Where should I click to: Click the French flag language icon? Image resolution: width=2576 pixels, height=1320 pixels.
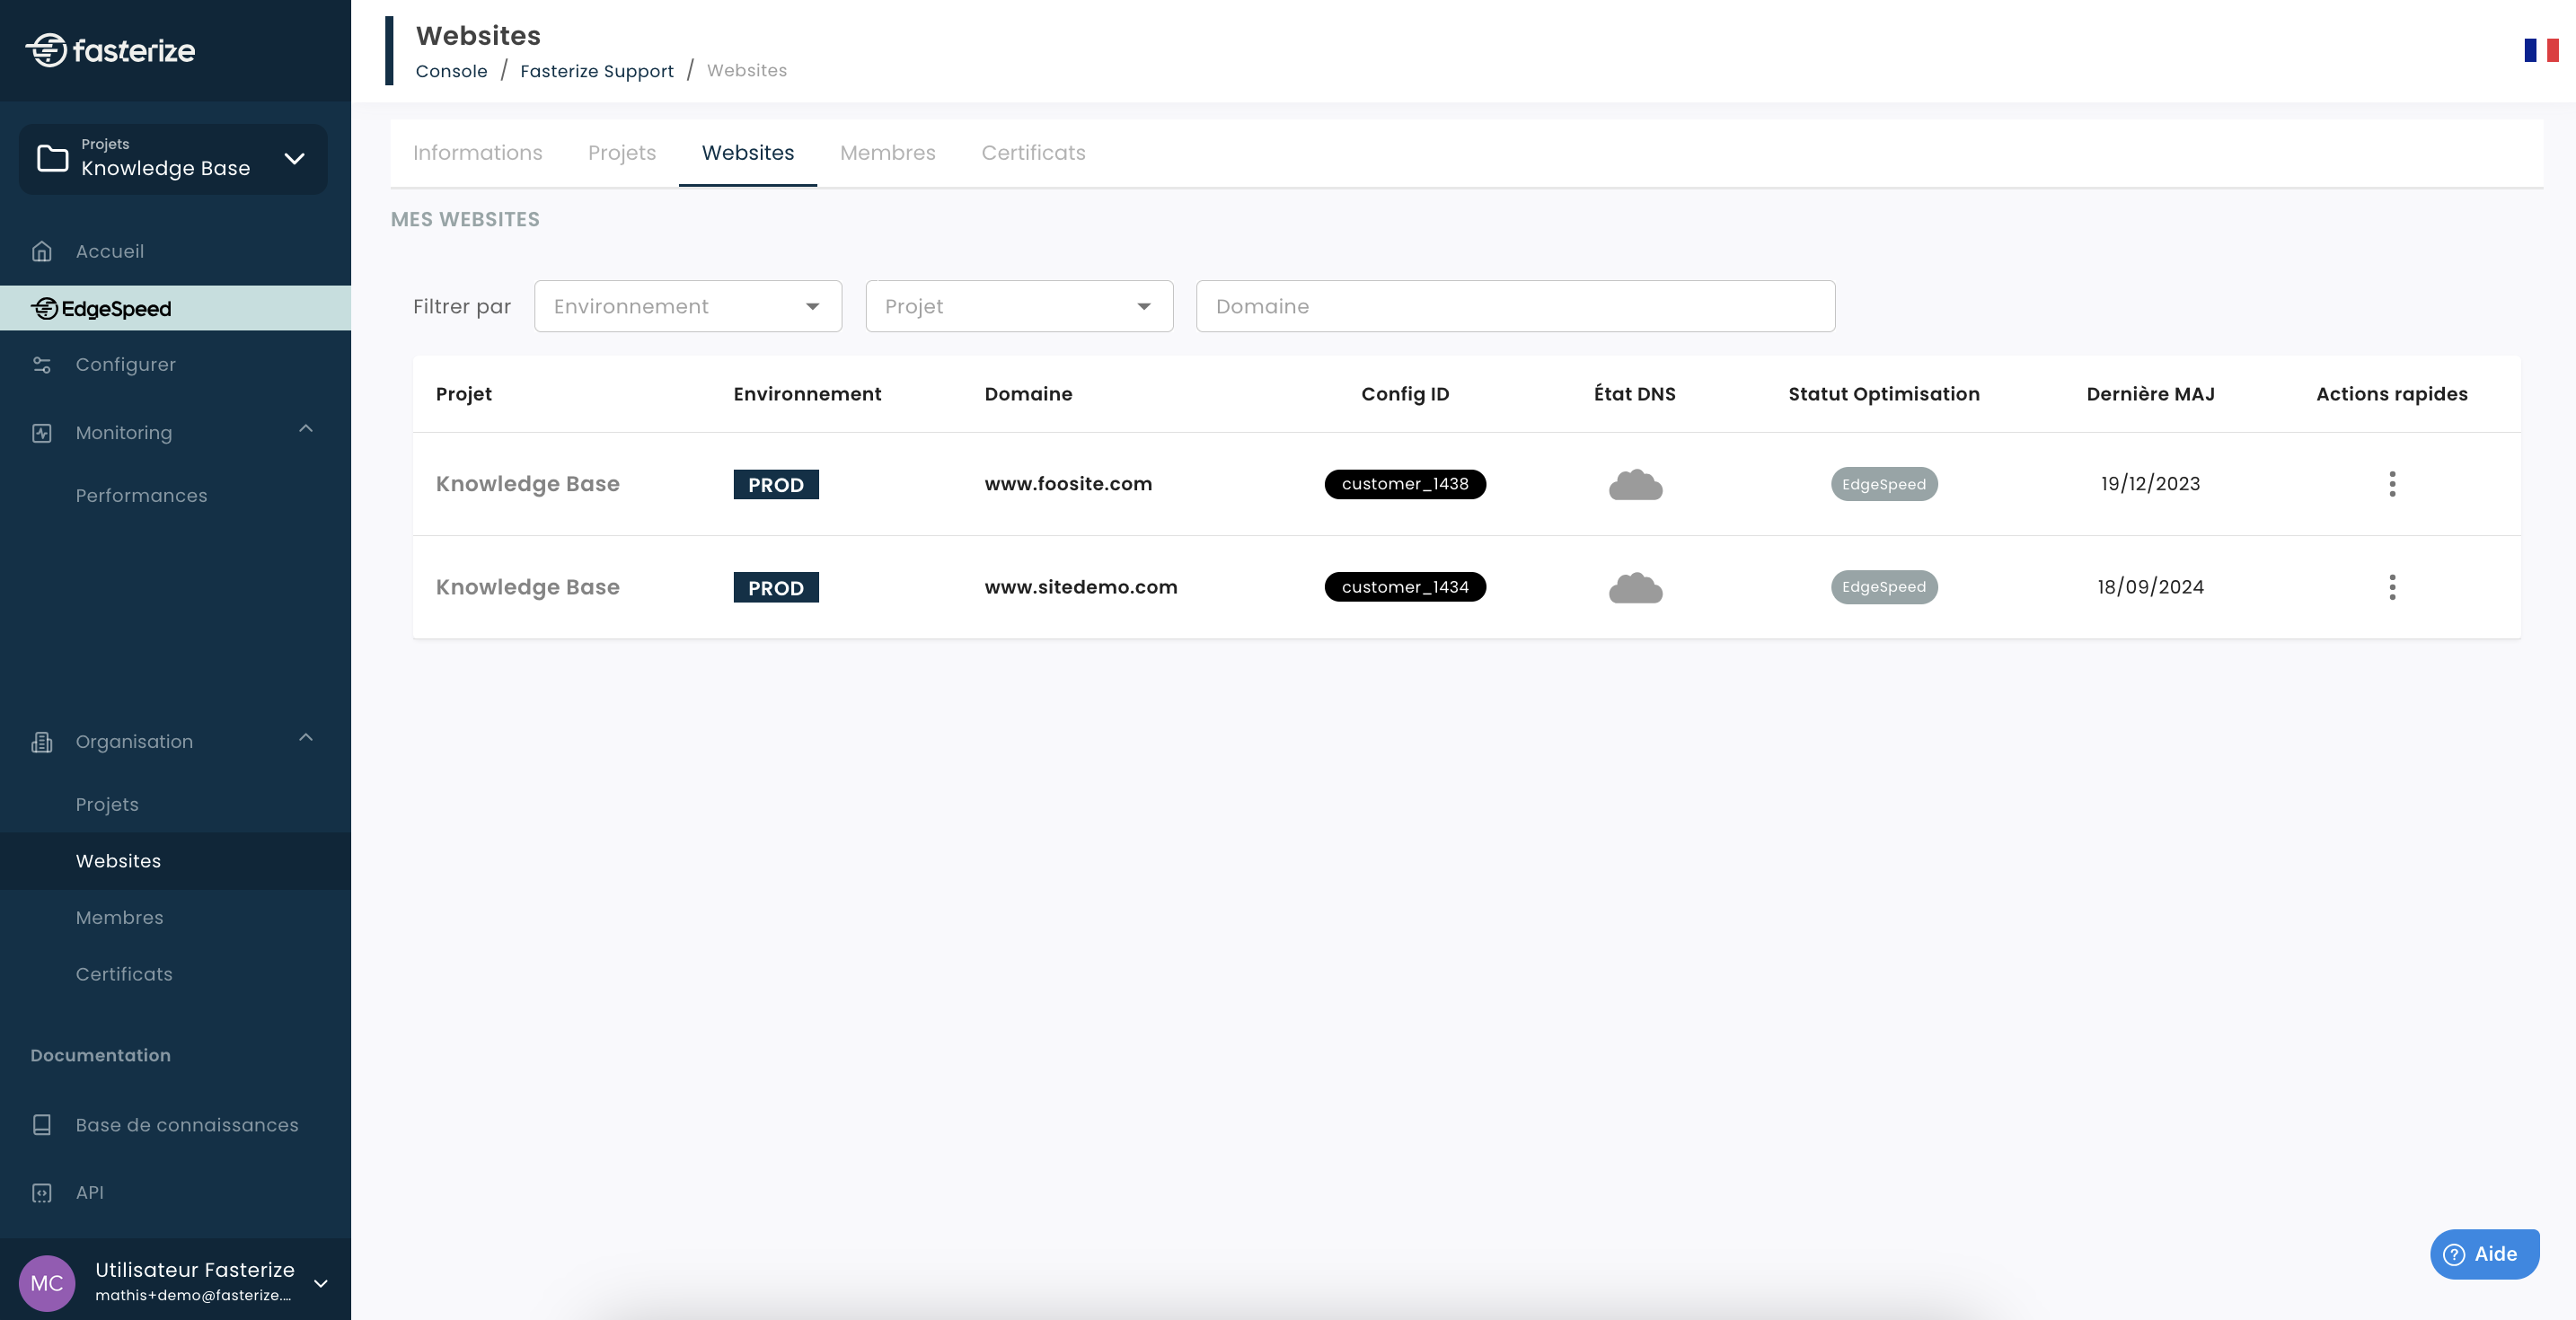click(2540, 50)
